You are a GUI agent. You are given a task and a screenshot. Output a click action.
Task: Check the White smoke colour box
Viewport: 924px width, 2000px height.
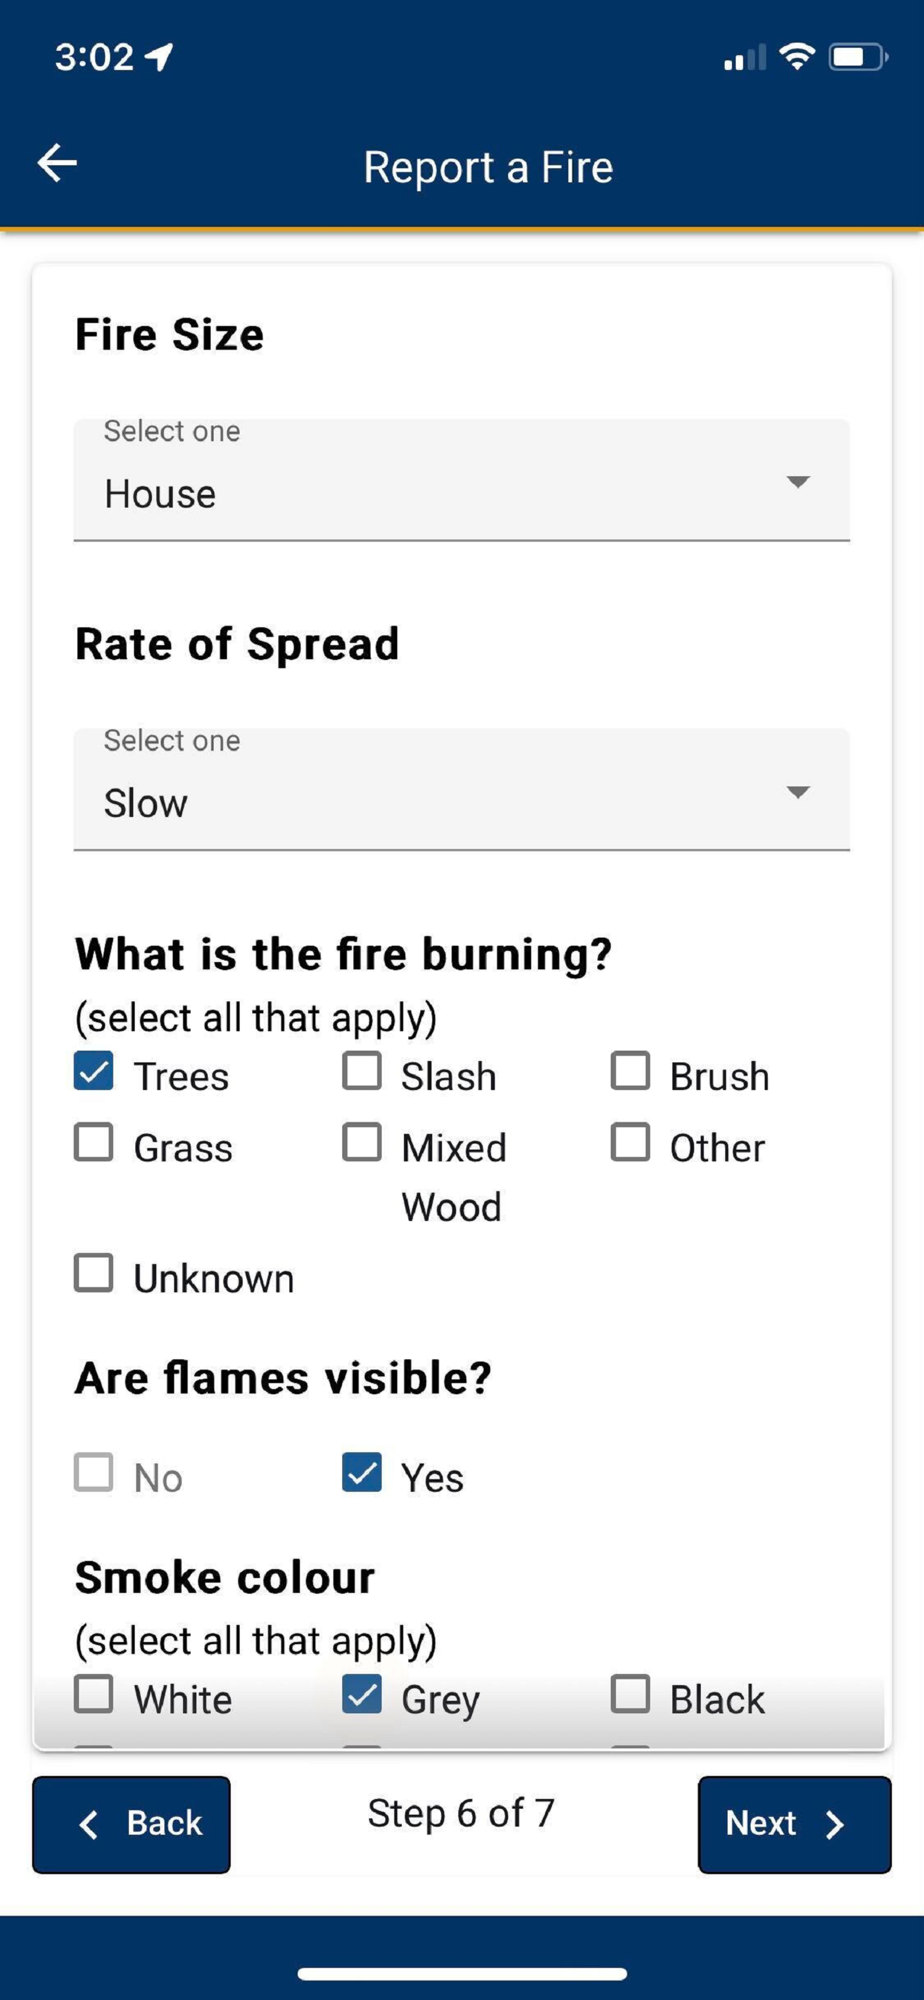94,1694
